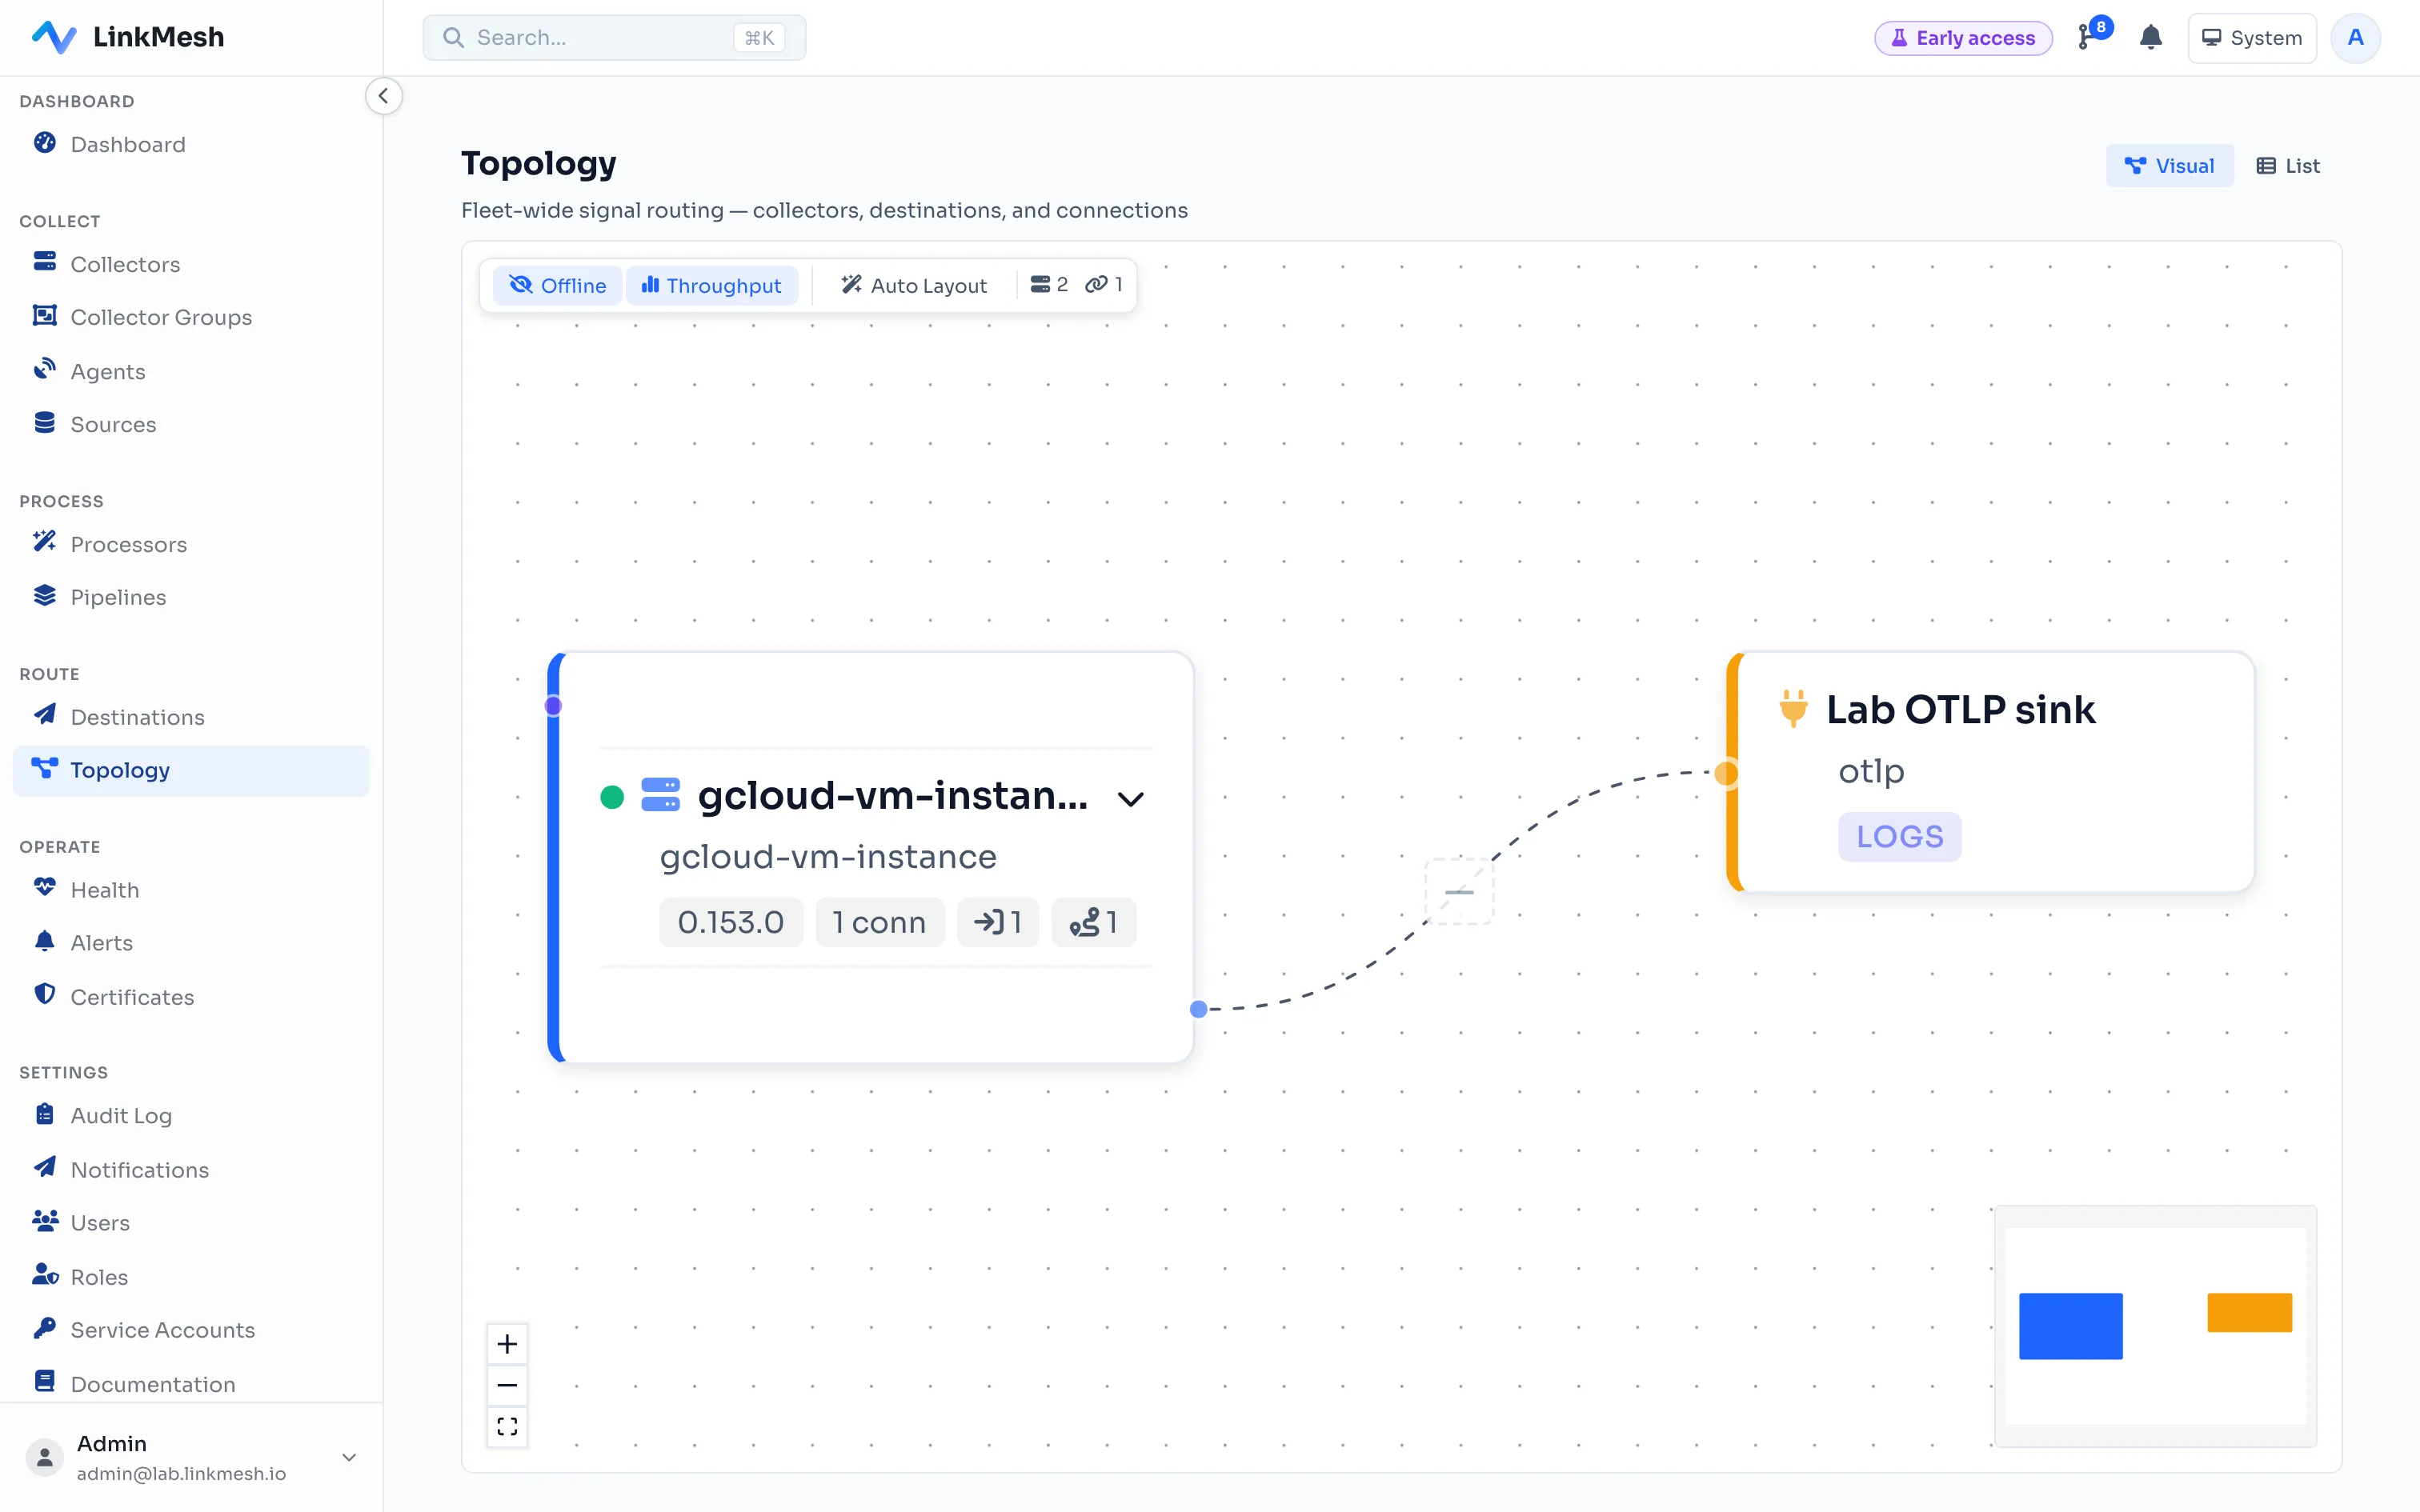The width and height of the screenshot is (2420, 1512).
Task: Fit topology view to screen
Action: click(x=507, y=1427)
